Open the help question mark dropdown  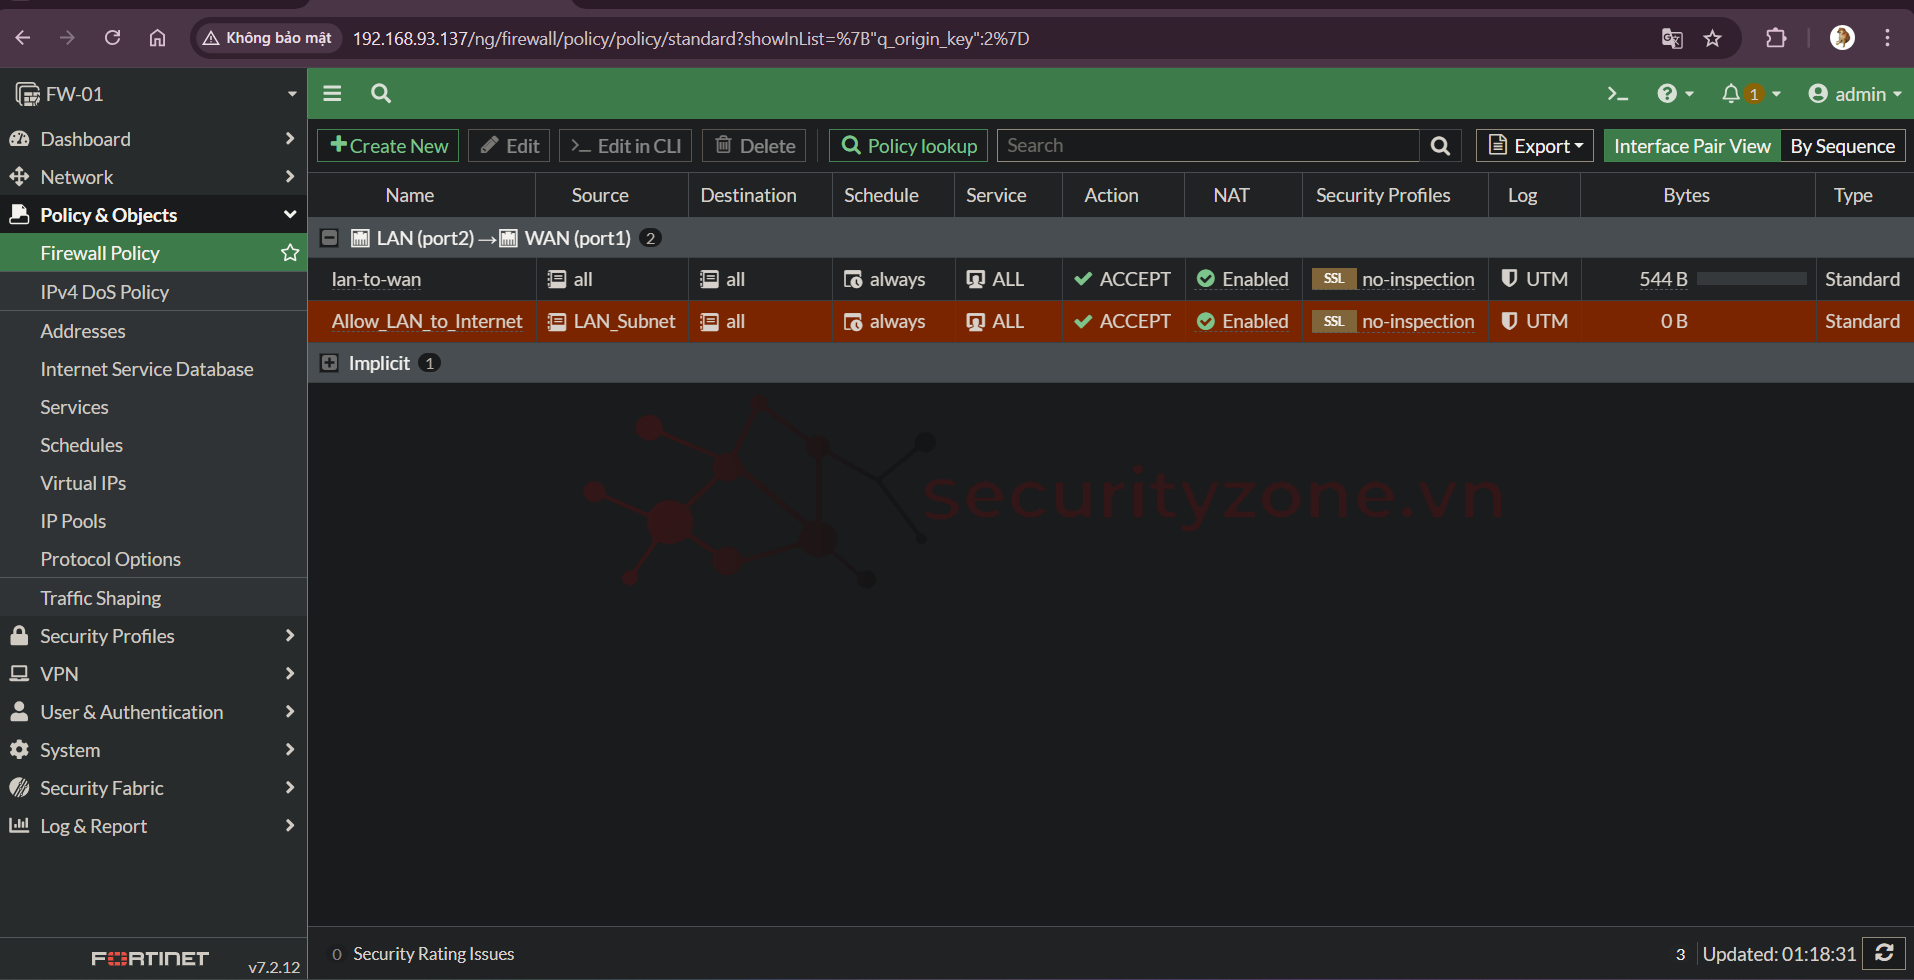[x=1674, y=94]
